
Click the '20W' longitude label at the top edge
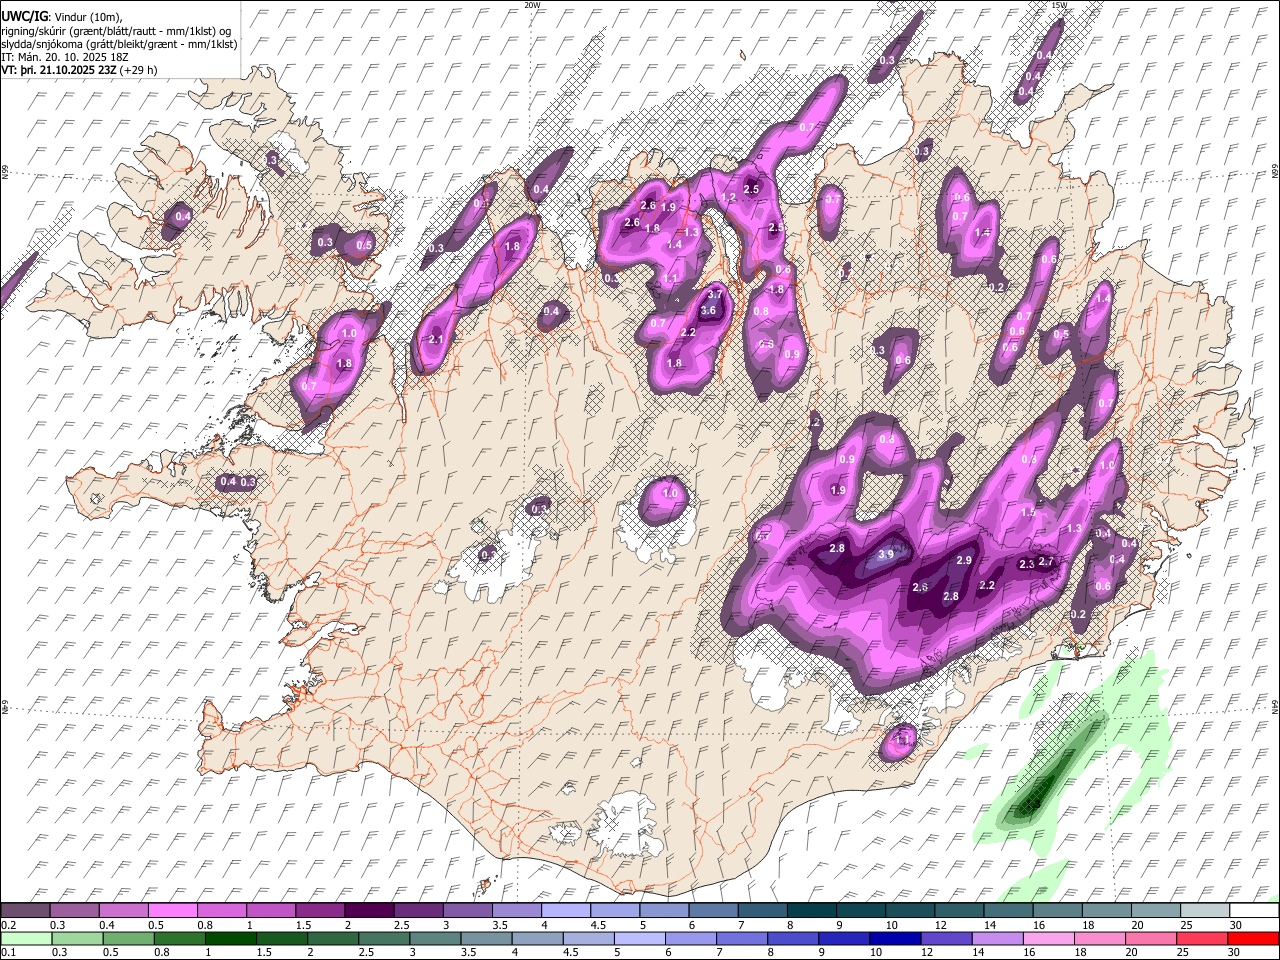532,5
